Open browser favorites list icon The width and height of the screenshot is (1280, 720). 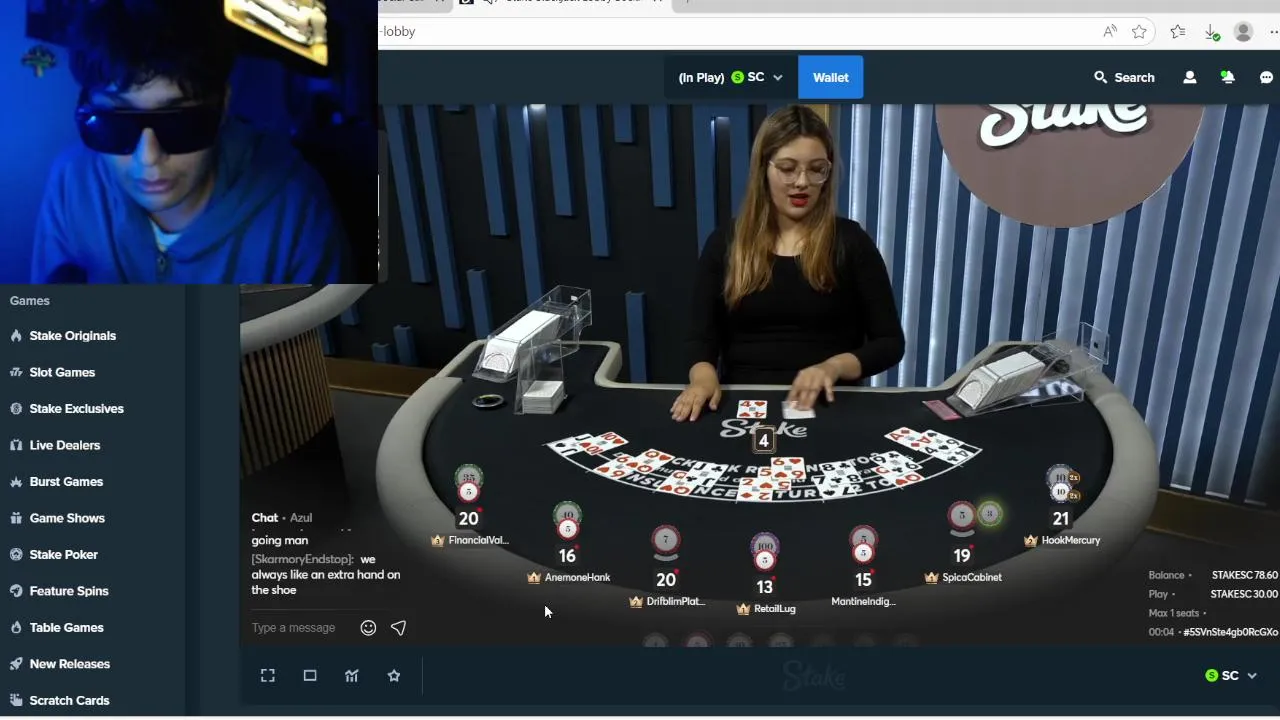pyautogui.click(x=1178, y=32)
